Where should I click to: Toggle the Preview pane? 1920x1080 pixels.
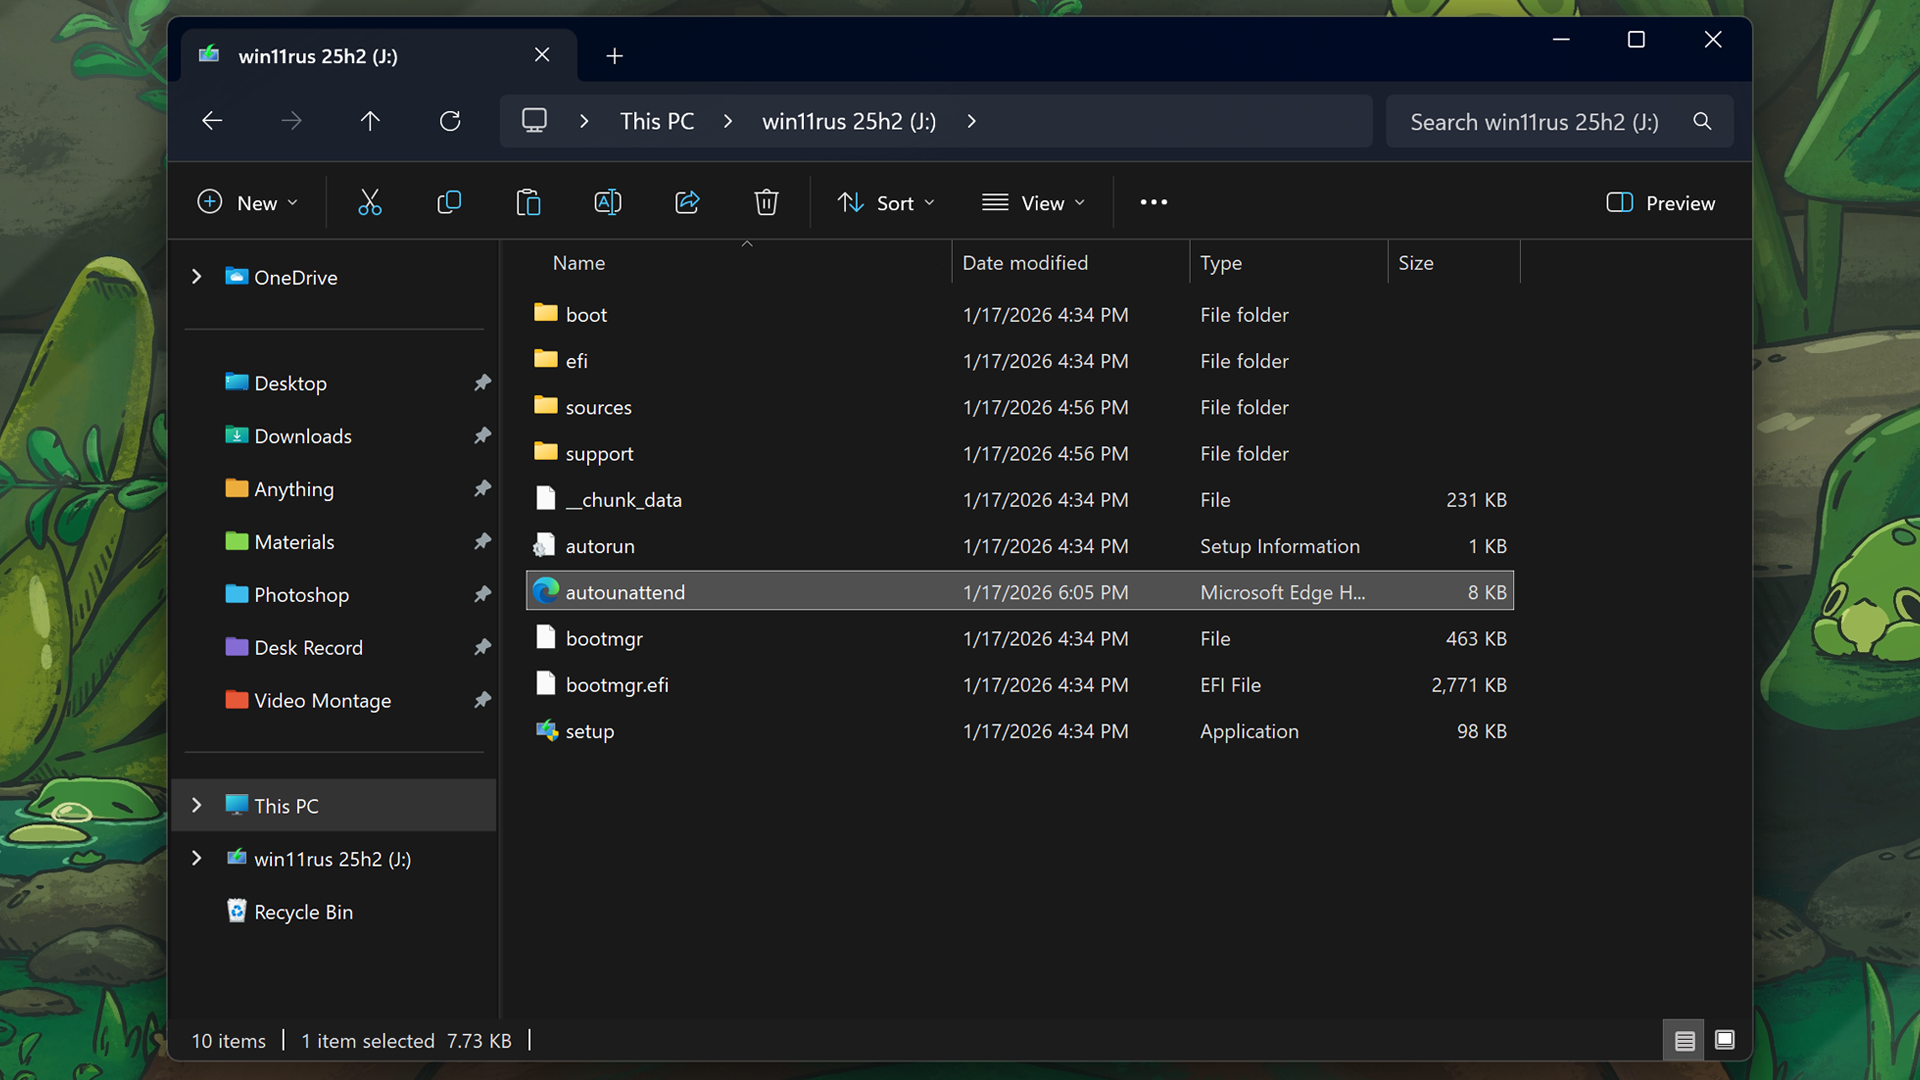[1660, 203]
